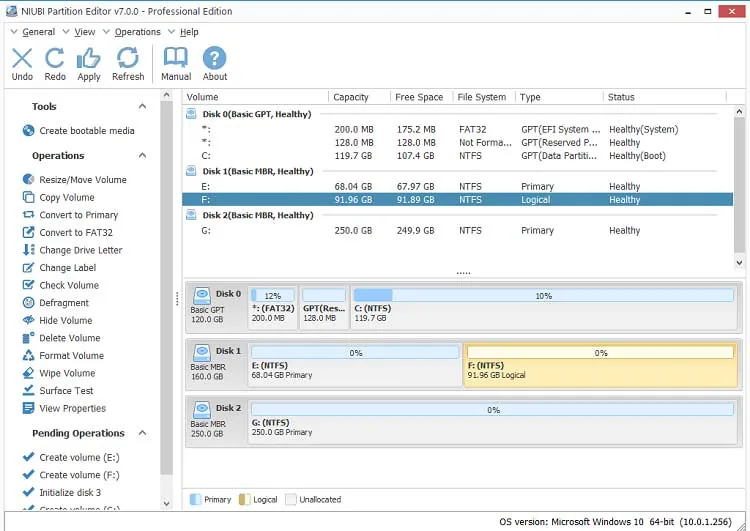The image size is (750, 531).
Task: Click the Disk 1 drive icon in disk map
Action: (x=202, y=353)
